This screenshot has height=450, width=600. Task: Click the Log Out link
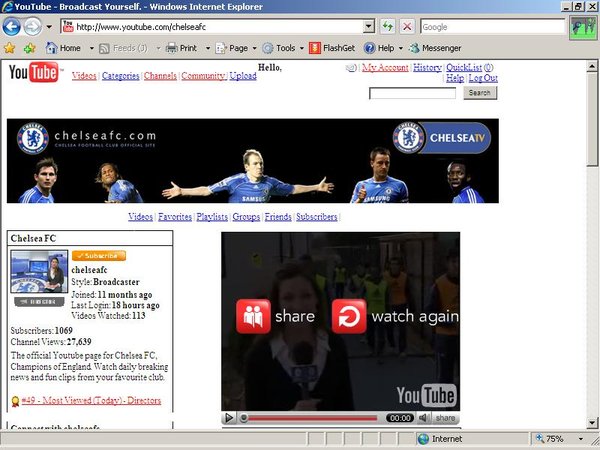click(x=483, y=78)
